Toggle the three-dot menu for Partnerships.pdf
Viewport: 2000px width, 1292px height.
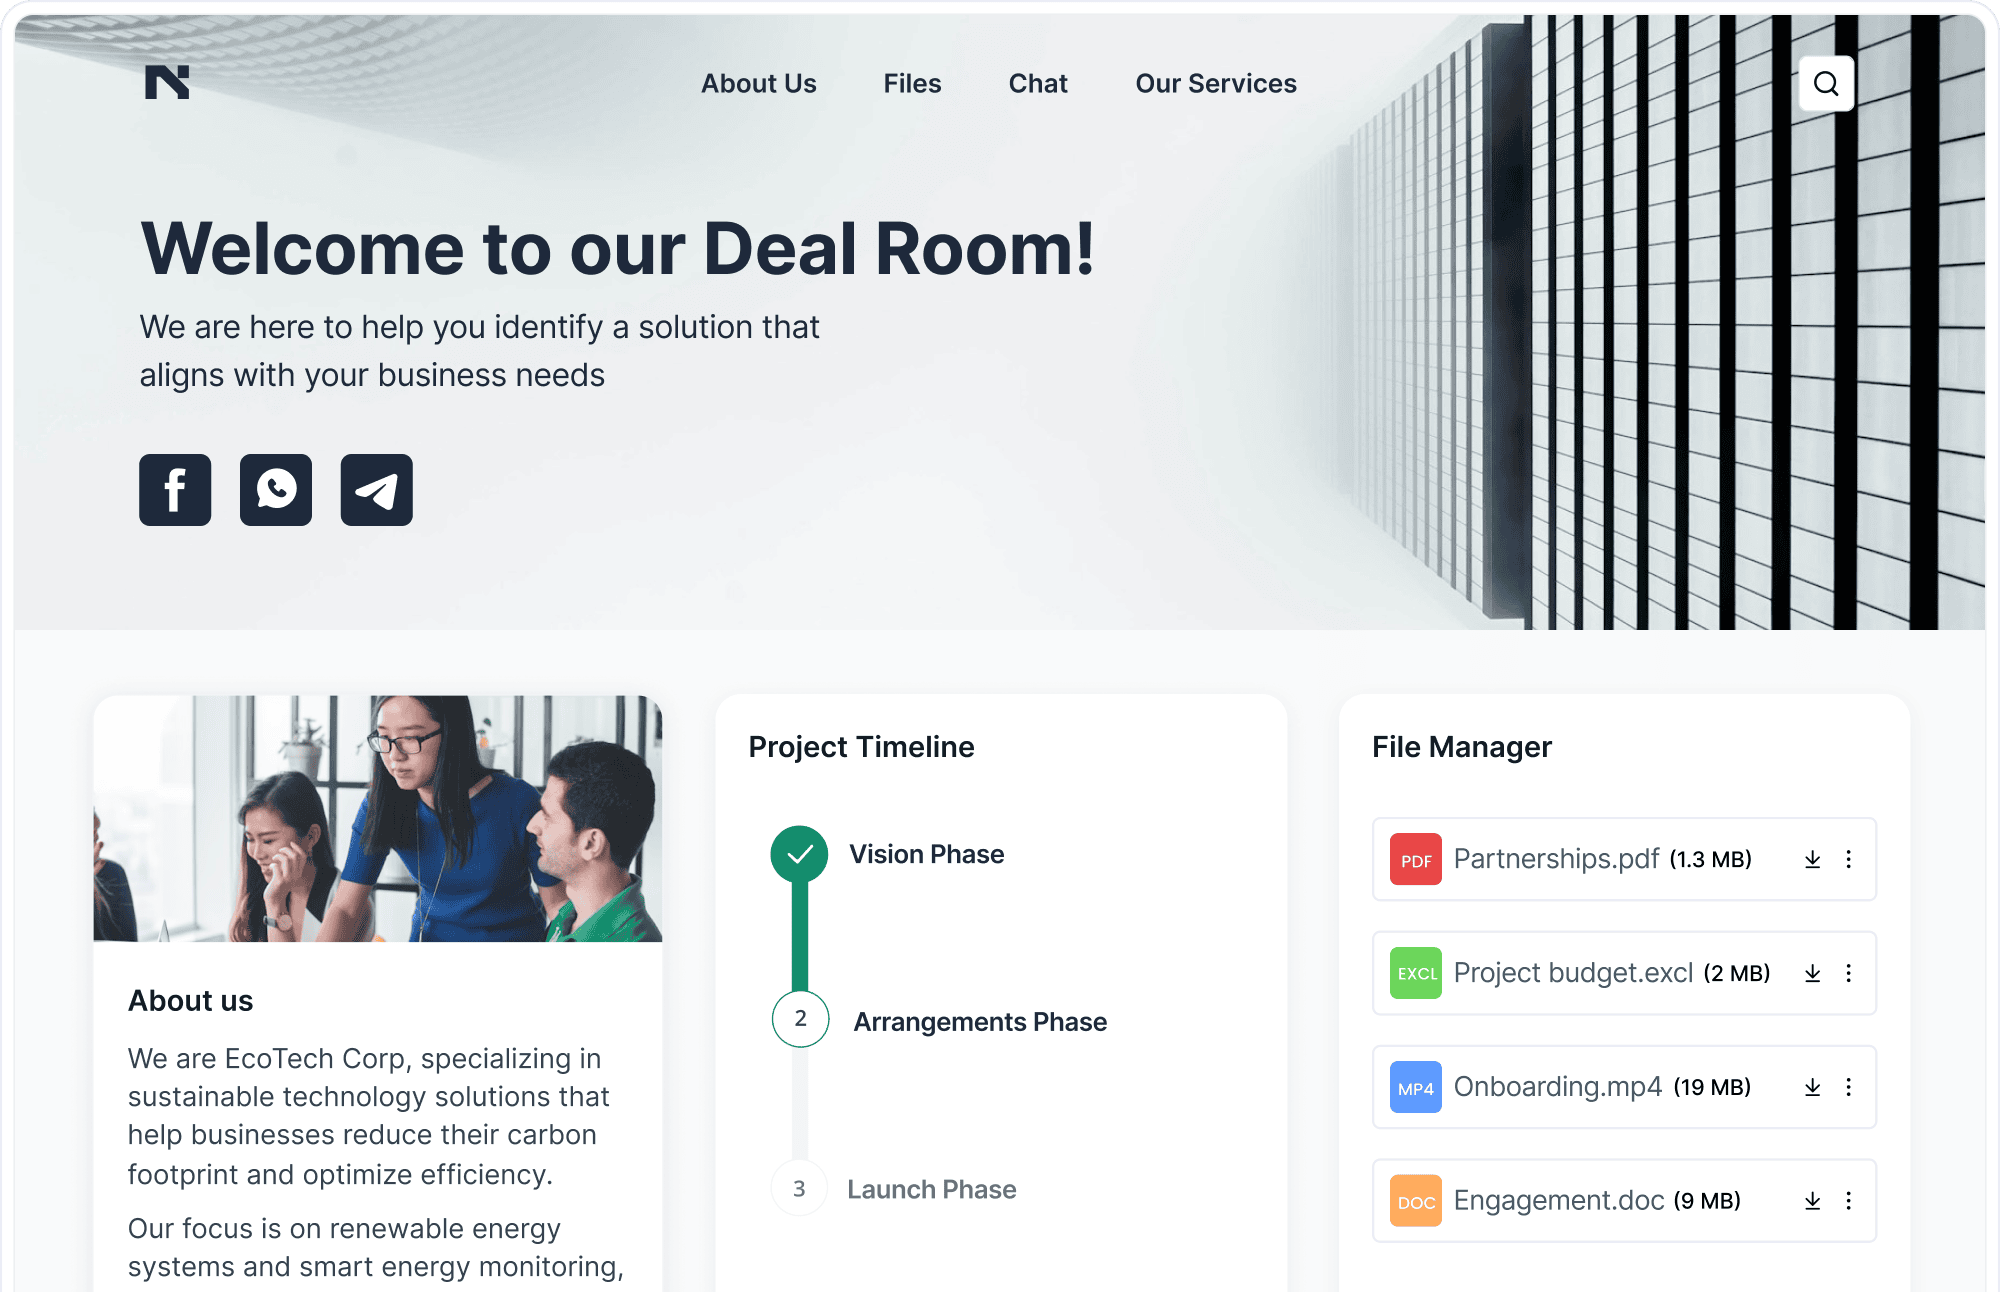pos(1848,859)
